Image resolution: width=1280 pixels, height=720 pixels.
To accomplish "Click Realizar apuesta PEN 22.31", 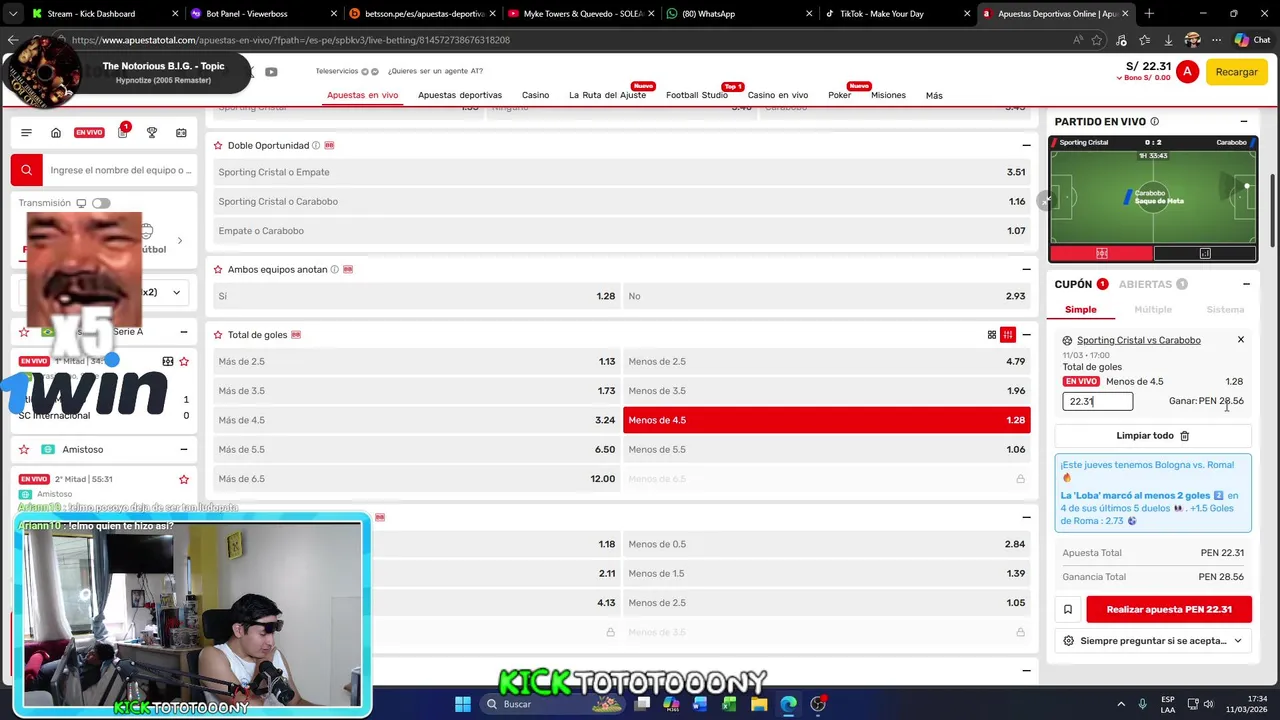I will (1169, 609).
